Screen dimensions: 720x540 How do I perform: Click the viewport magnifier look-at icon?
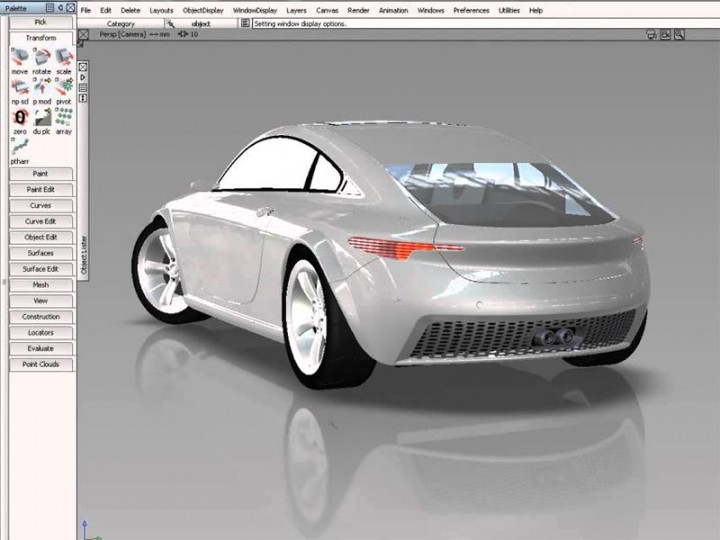pyautogui.click(x=679, y=34)
